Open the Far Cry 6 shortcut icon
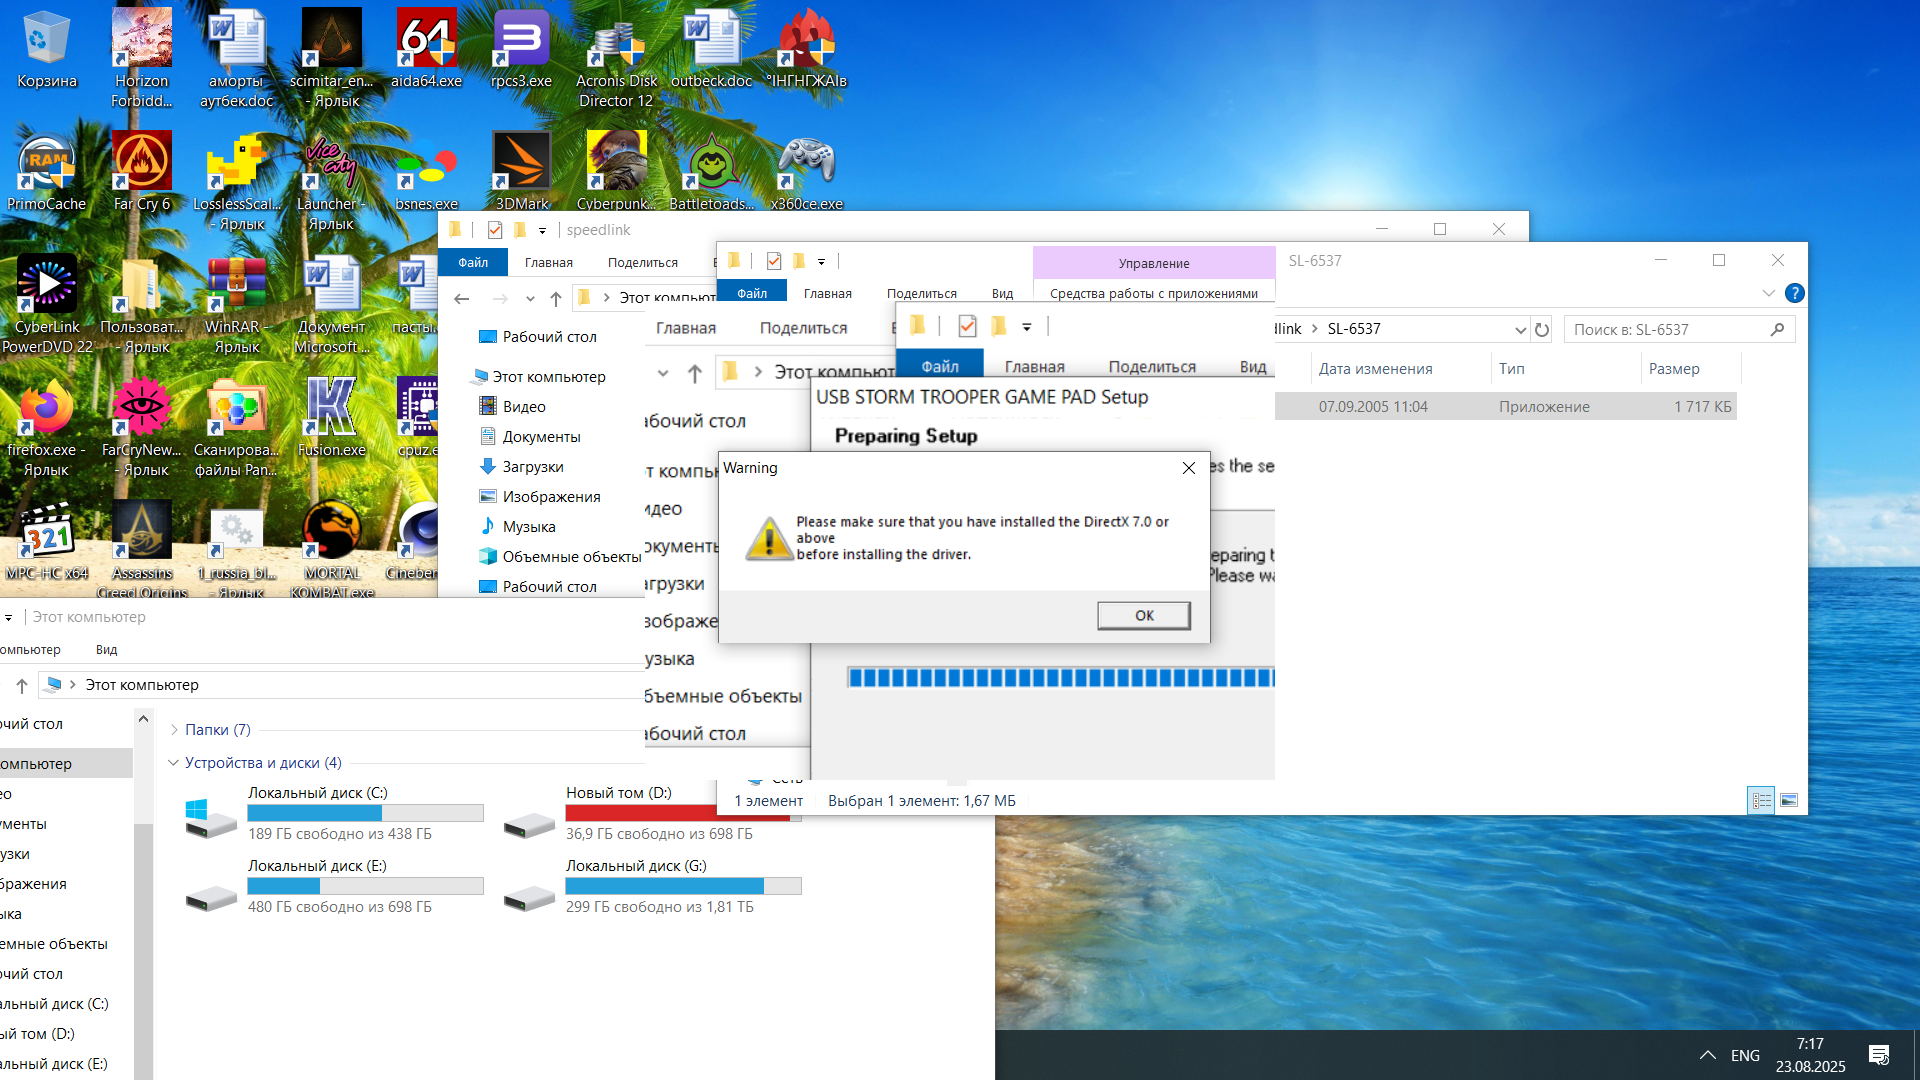 tap(141, 163)
